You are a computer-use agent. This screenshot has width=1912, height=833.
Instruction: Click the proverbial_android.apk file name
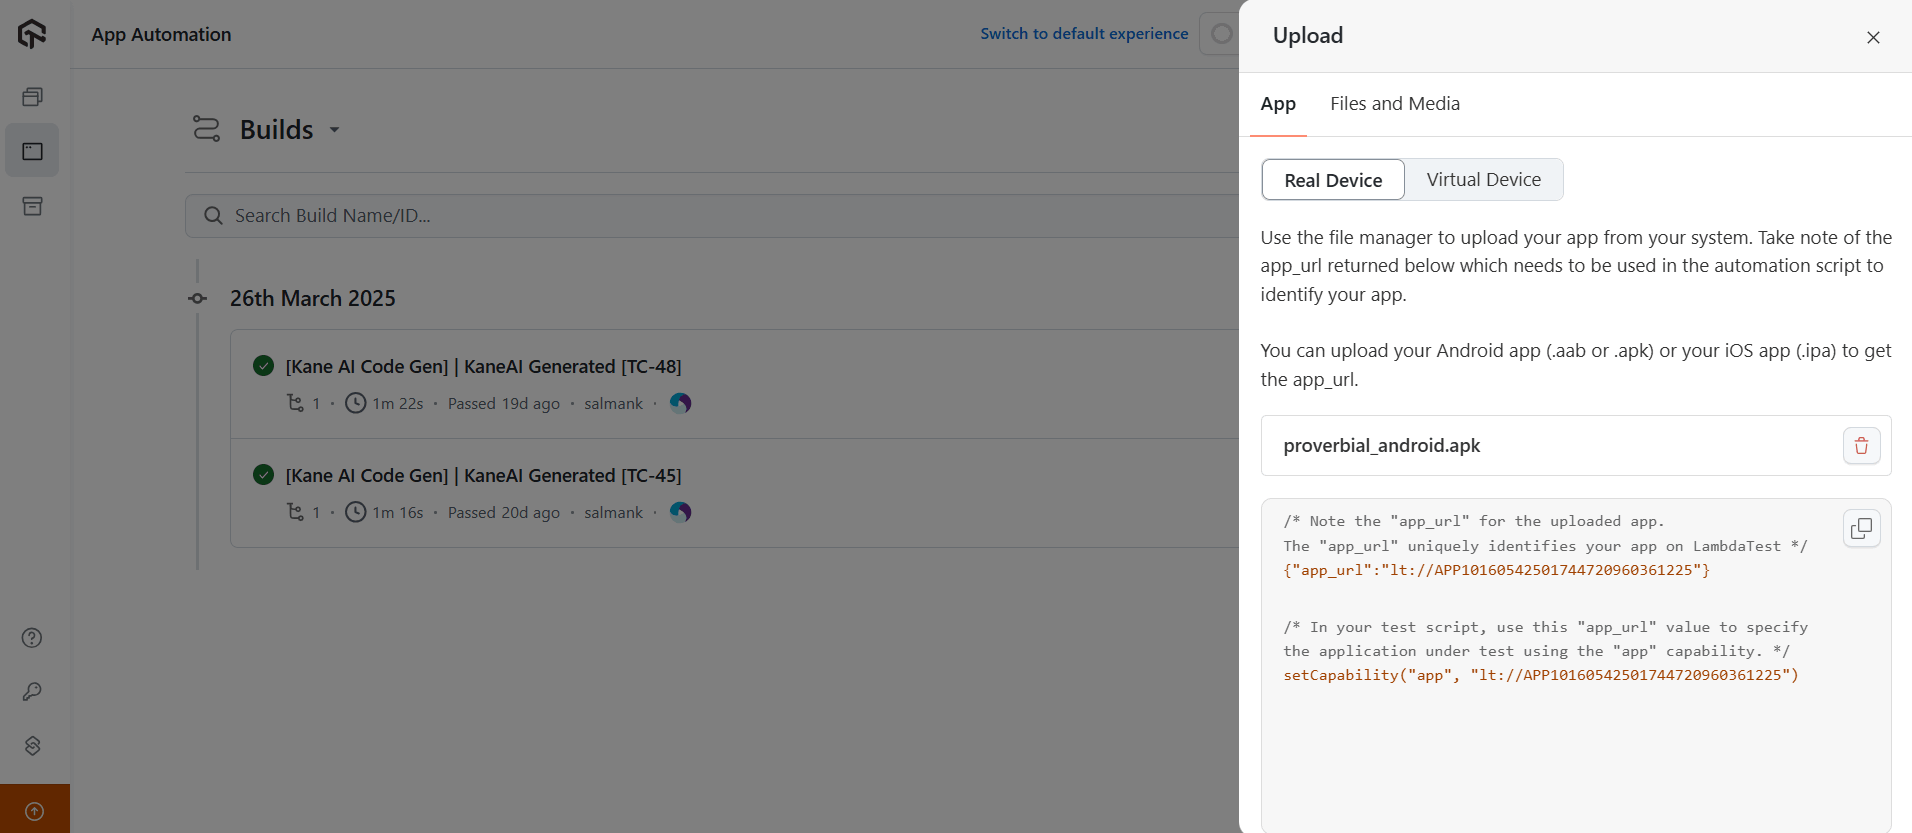coord(1381,446)
